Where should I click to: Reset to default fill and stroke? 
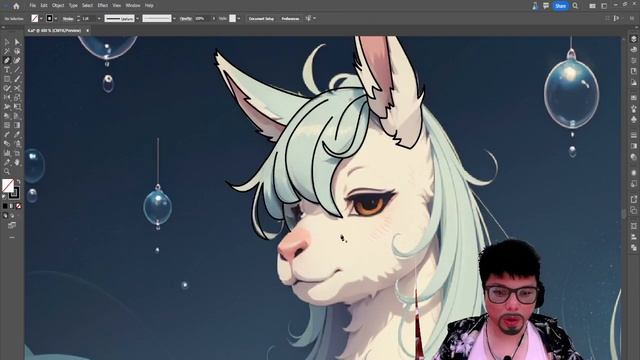tap(4, 197)
